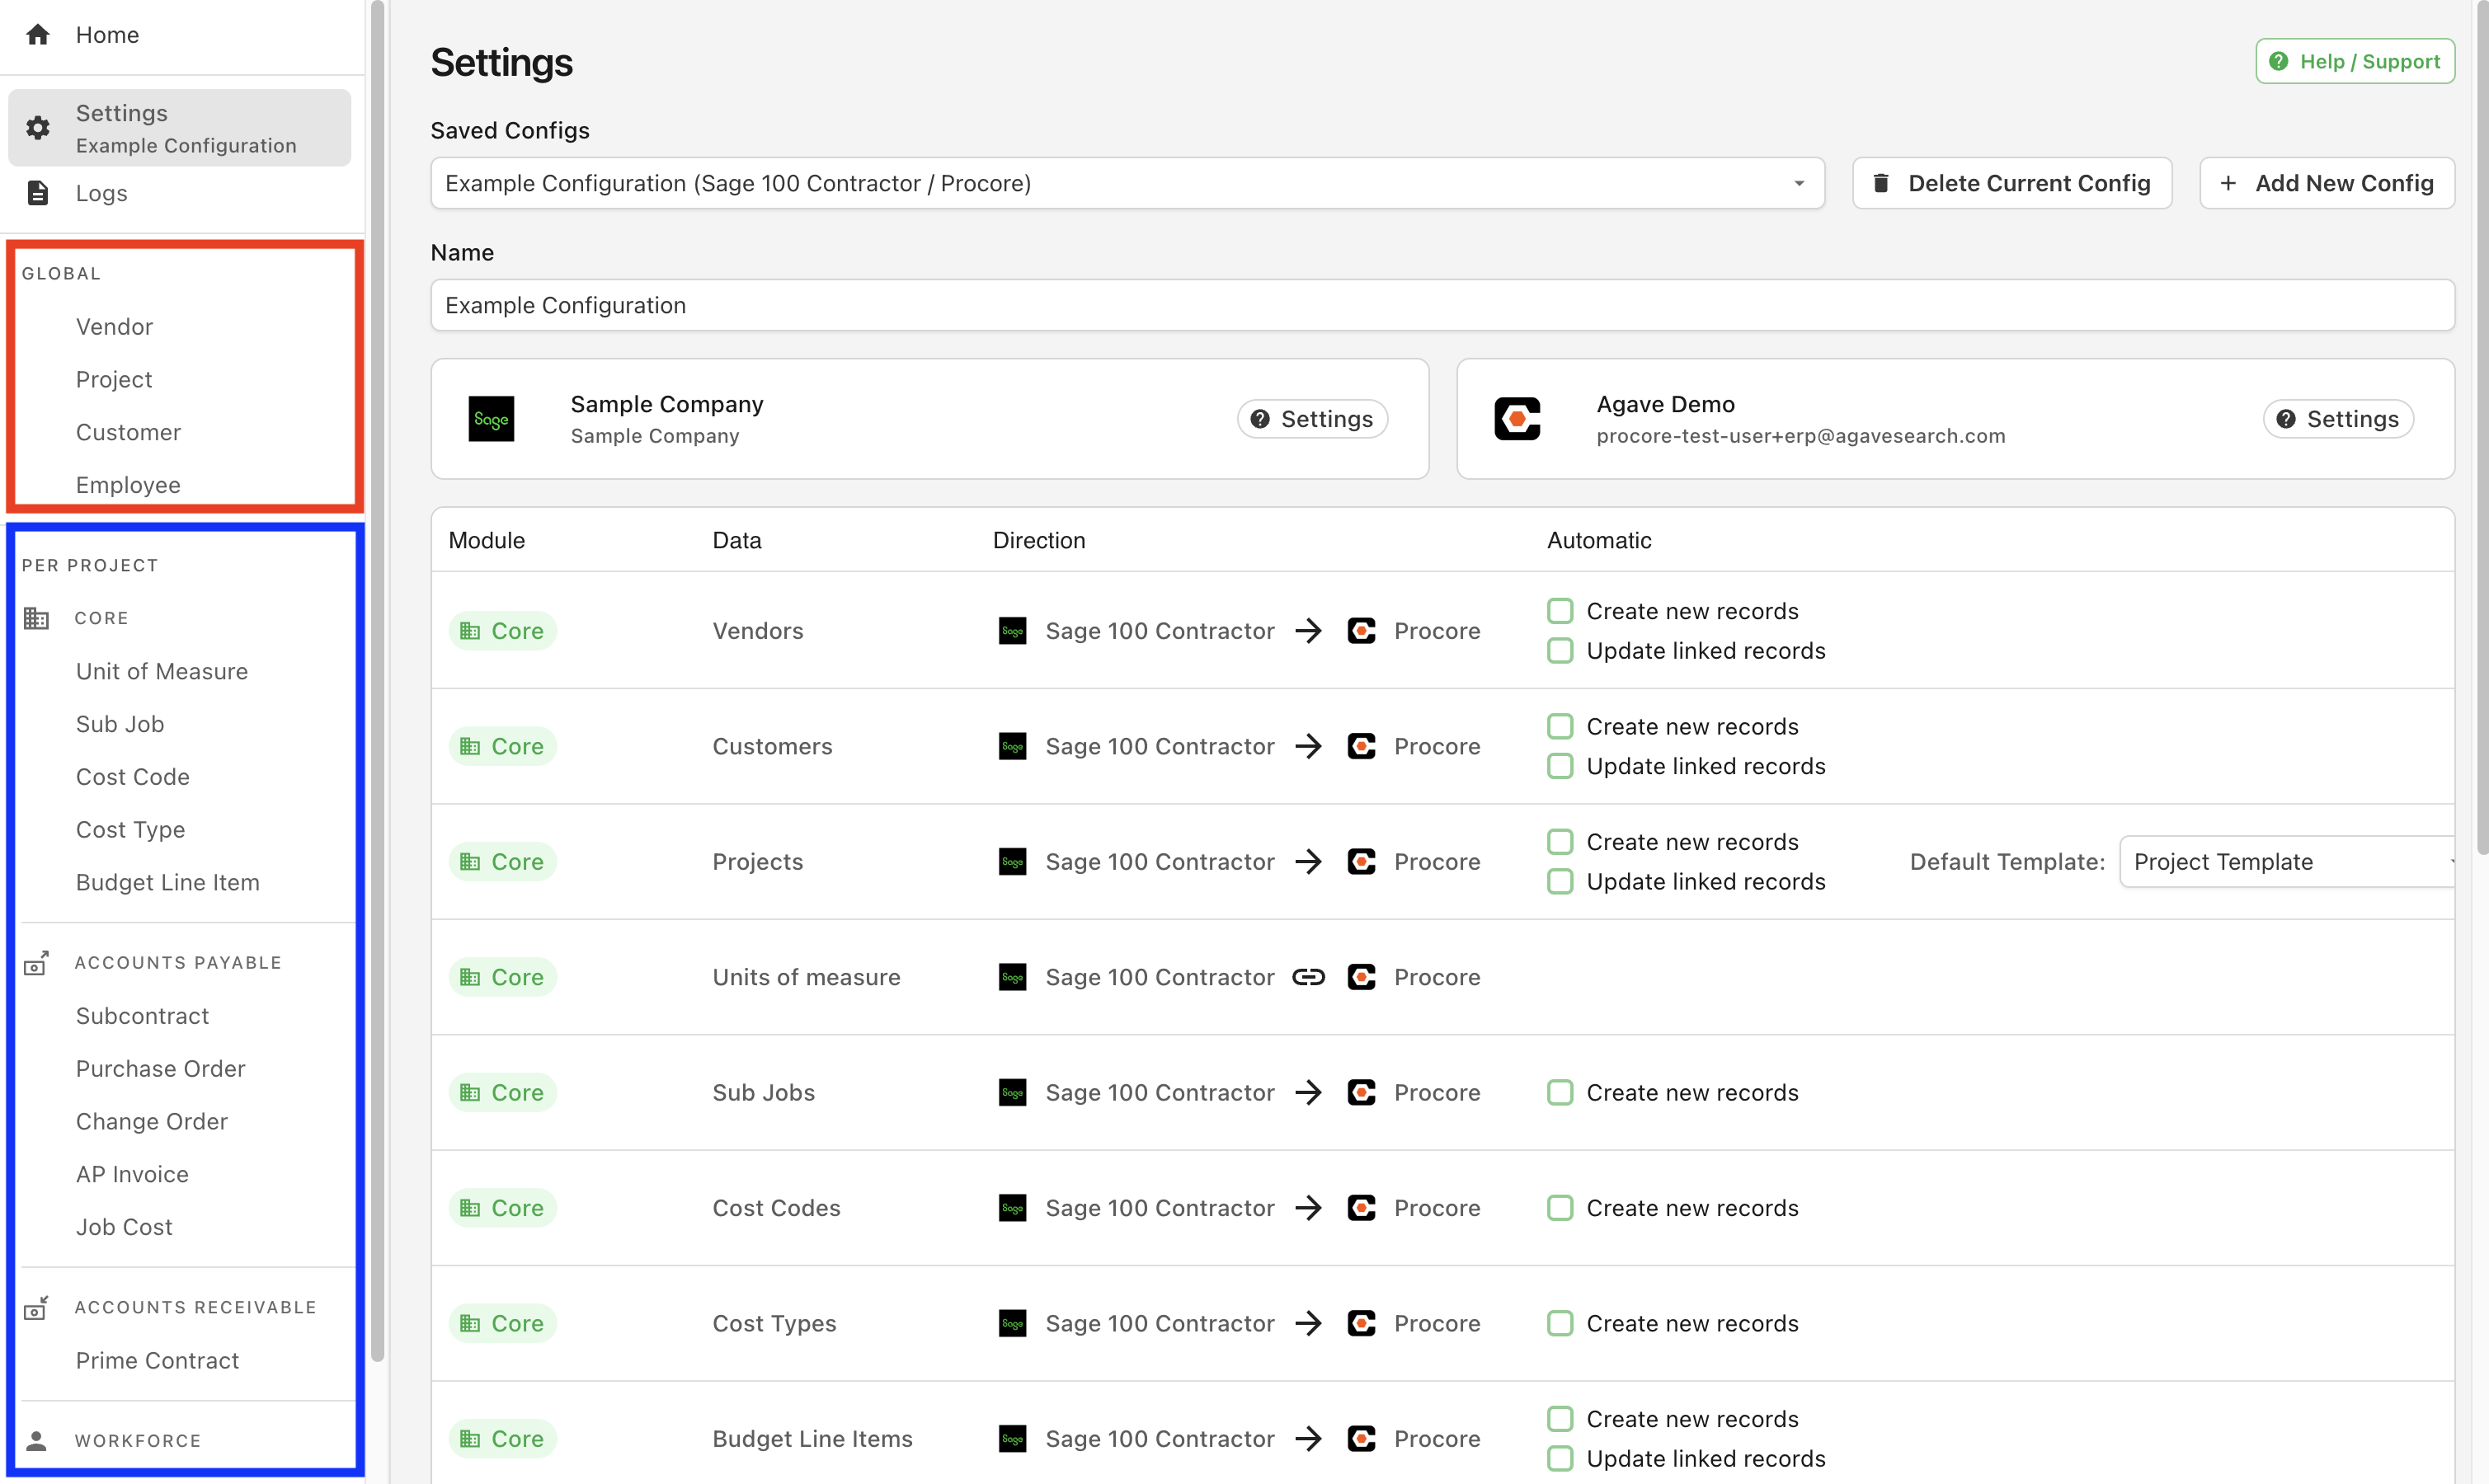The width and height of the screenshot is (2489, 1484).
Task: Click the question mark icon in Help / Support
Action: pos(2278,62)
